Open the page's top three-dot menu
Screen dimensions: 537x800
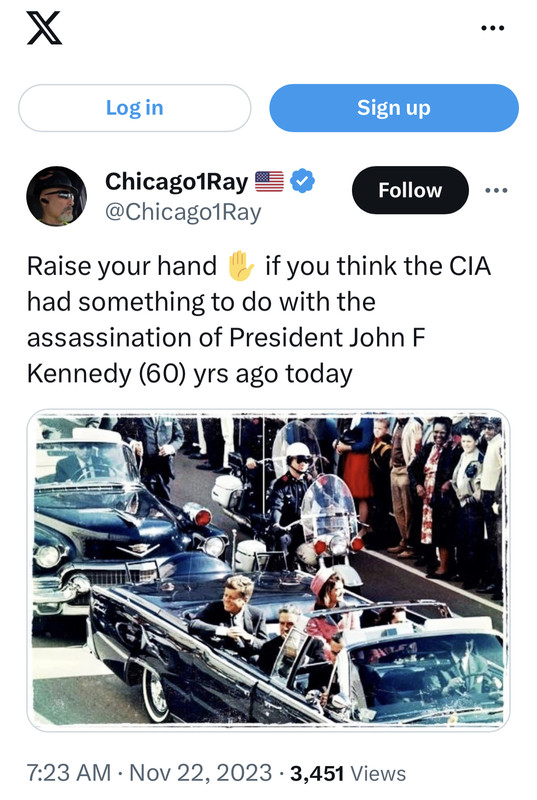493,28
